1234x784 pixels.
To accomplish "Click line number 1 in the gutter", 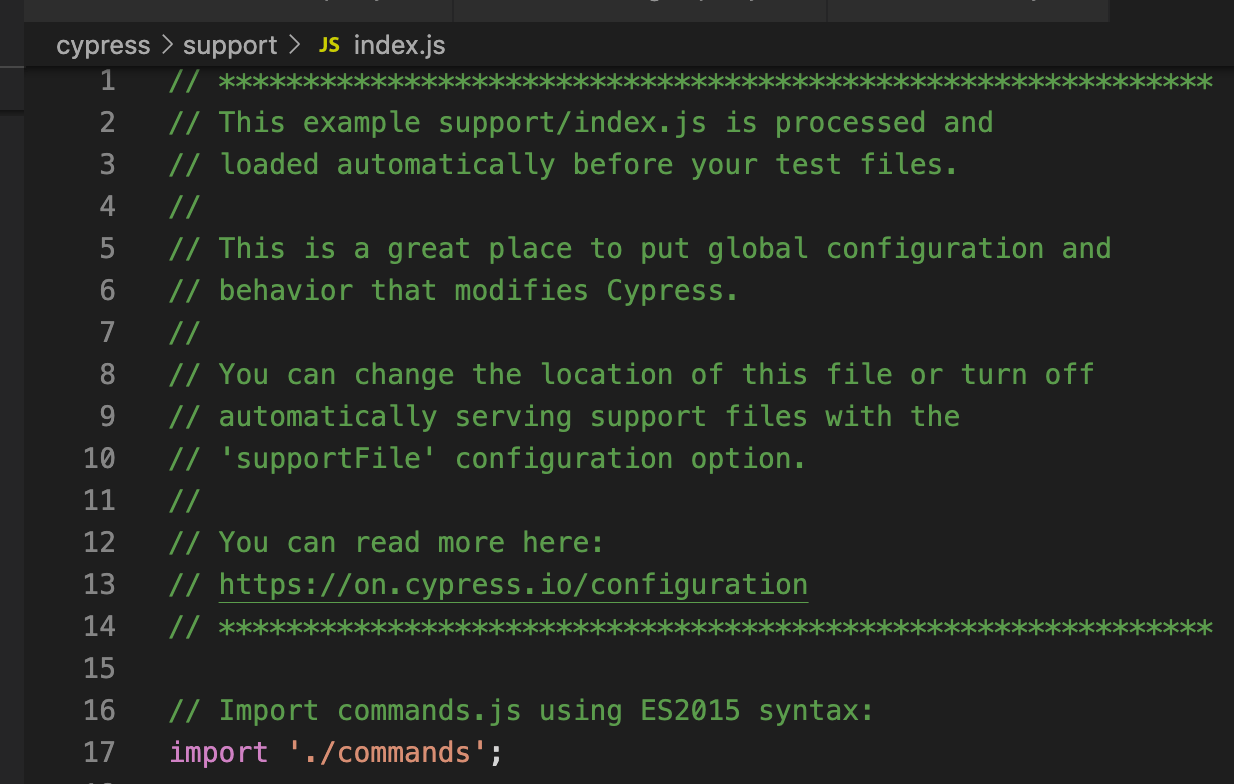I will [x=107, y=80].
